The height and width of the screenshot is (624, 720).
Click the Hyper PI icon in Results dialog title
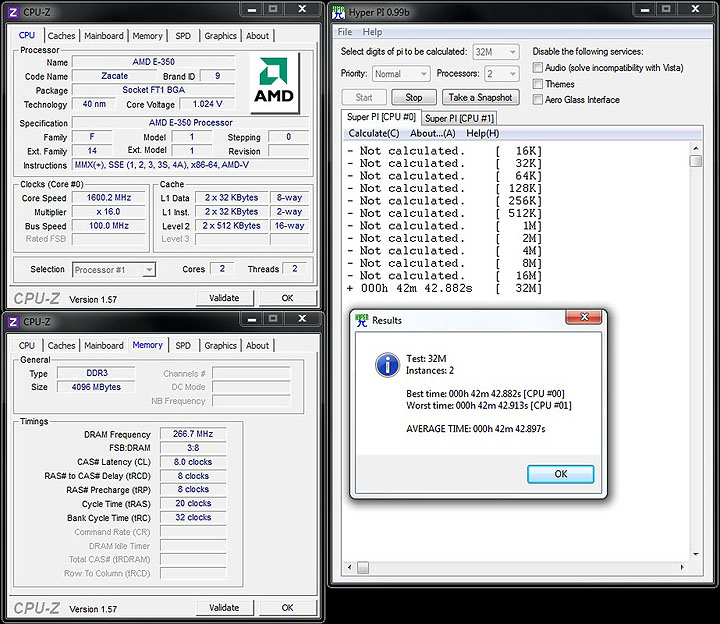361,320
